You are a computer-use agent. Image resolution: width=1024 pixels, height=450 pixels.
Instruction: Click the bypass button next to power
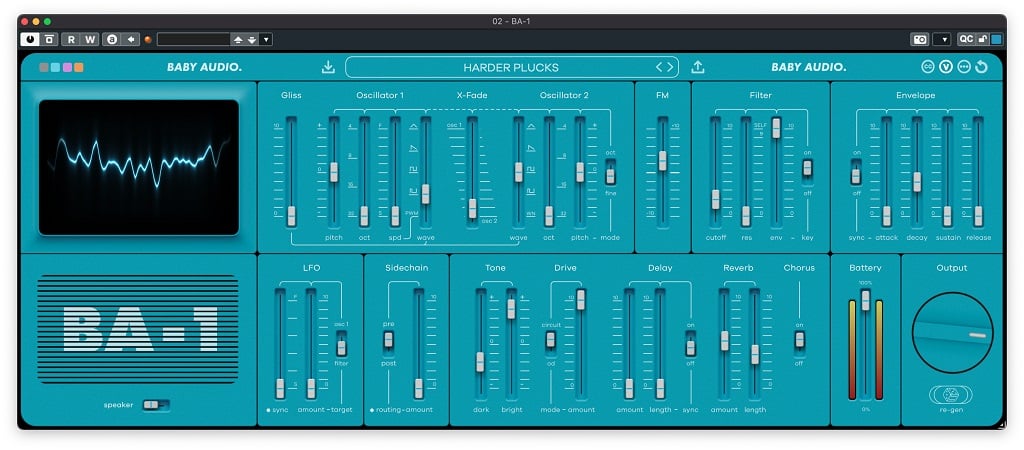(x=49, y=39)
